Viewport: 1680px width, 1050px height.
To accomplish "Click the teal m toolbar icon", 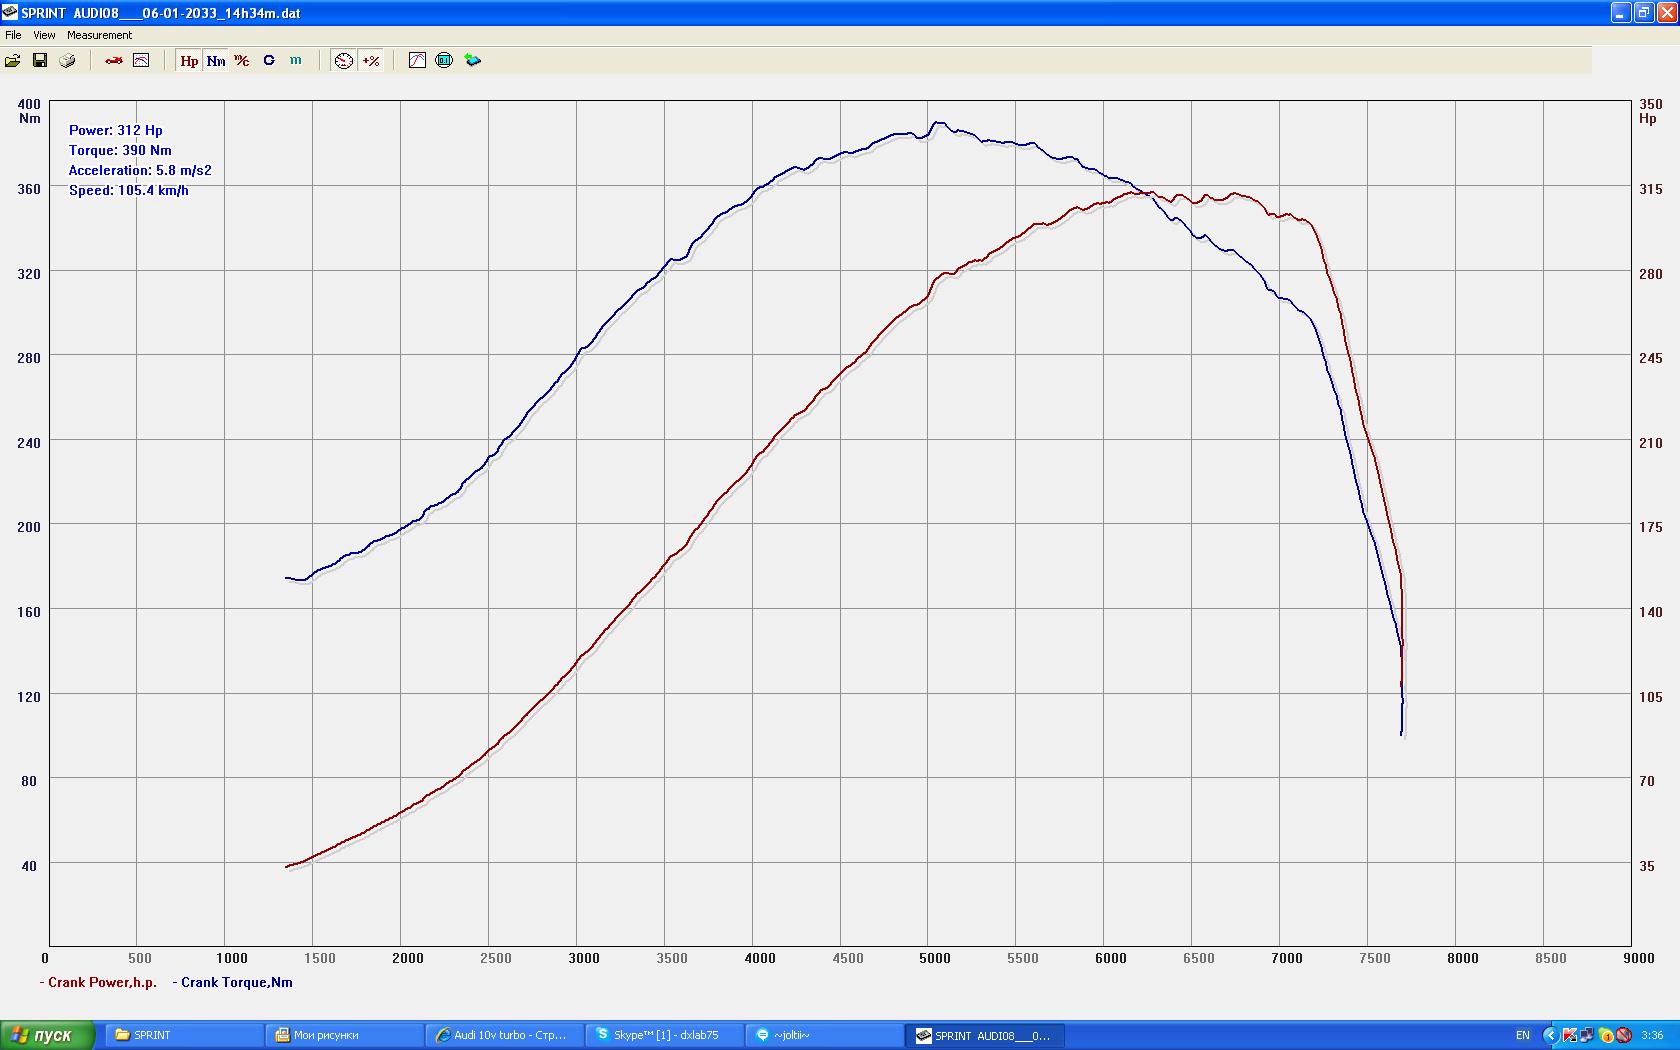I will click(x=296, y=61).
